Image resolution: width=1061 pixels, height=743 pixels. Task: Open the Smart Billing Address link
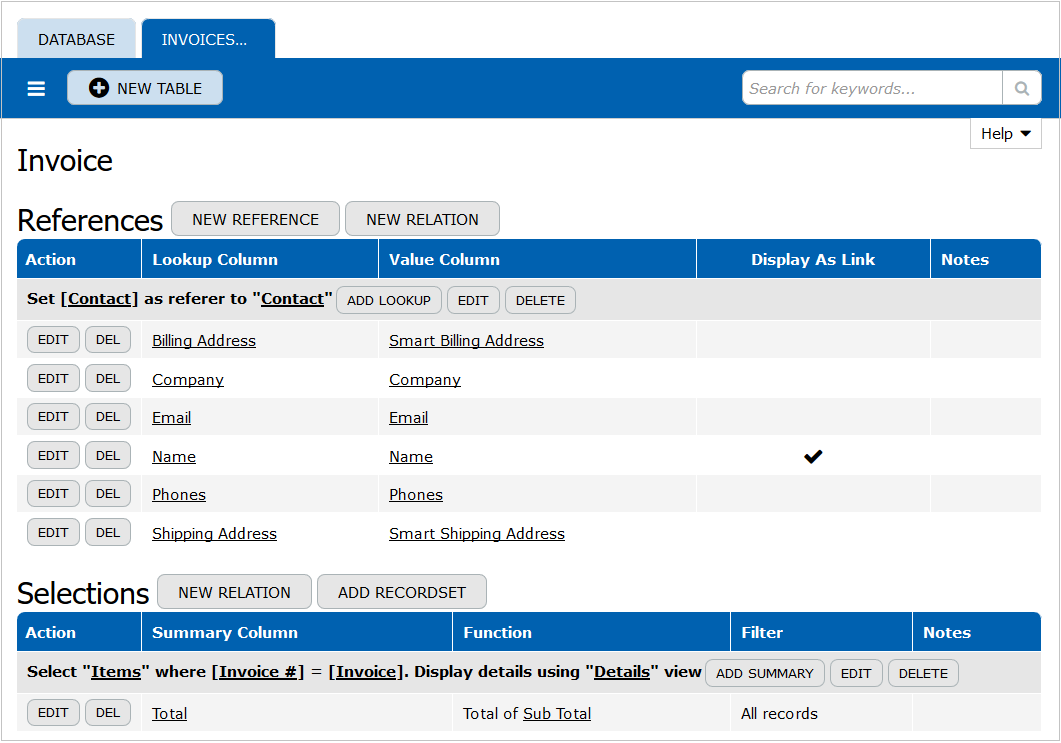pos(466,341)
